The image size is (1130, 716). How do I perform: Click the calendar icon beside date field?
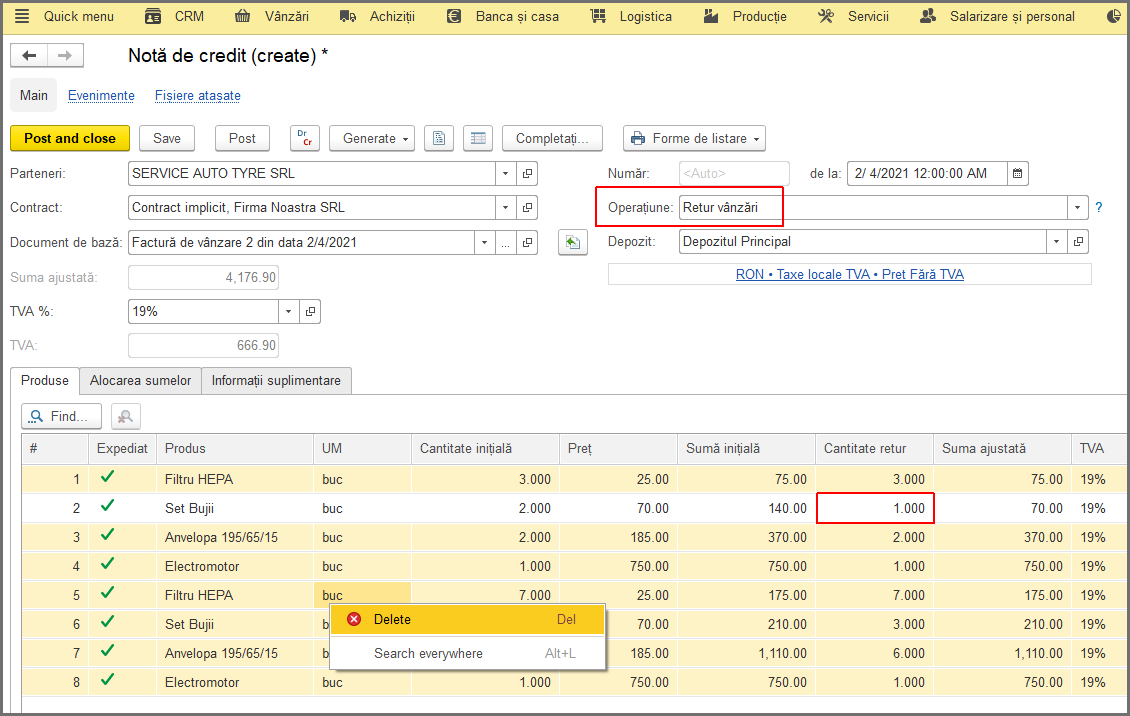point(1017,174)
